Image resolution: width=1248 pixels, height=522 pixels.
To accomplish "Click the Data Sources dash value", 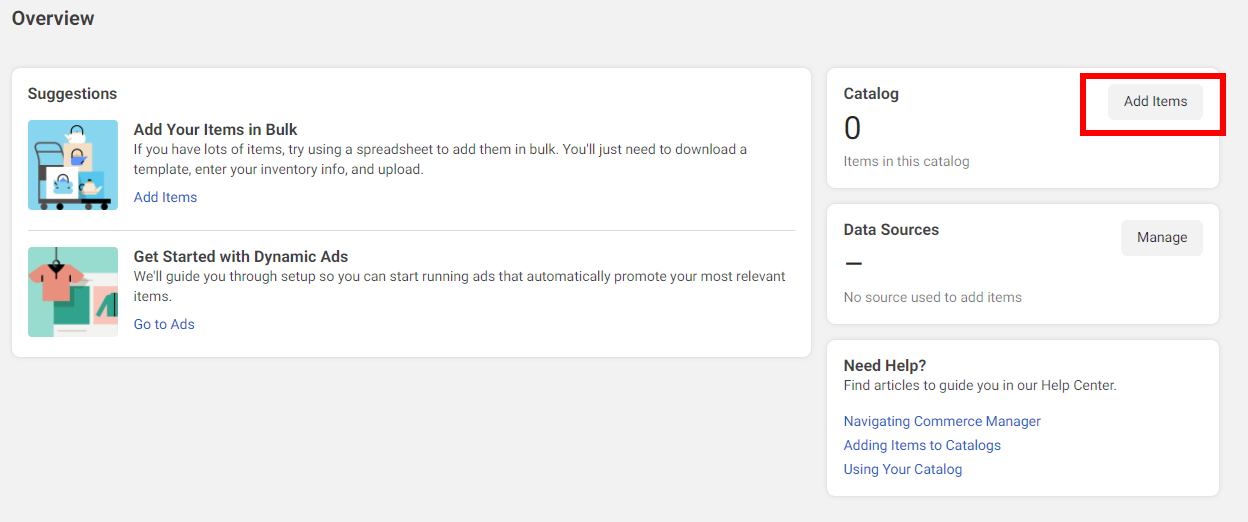I will (x=853, y=264).
